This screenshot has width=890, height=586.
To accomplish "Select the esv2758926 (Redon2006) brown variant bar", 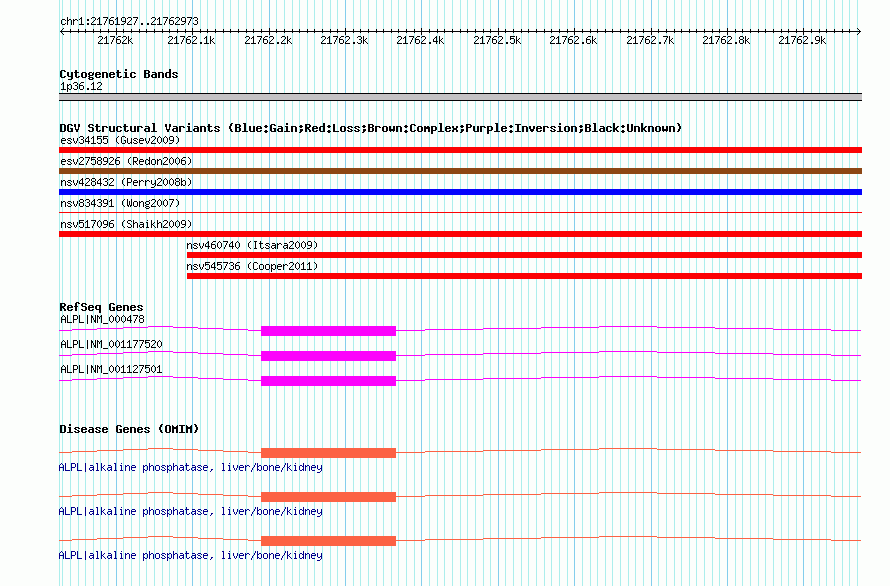I will 460,171.
